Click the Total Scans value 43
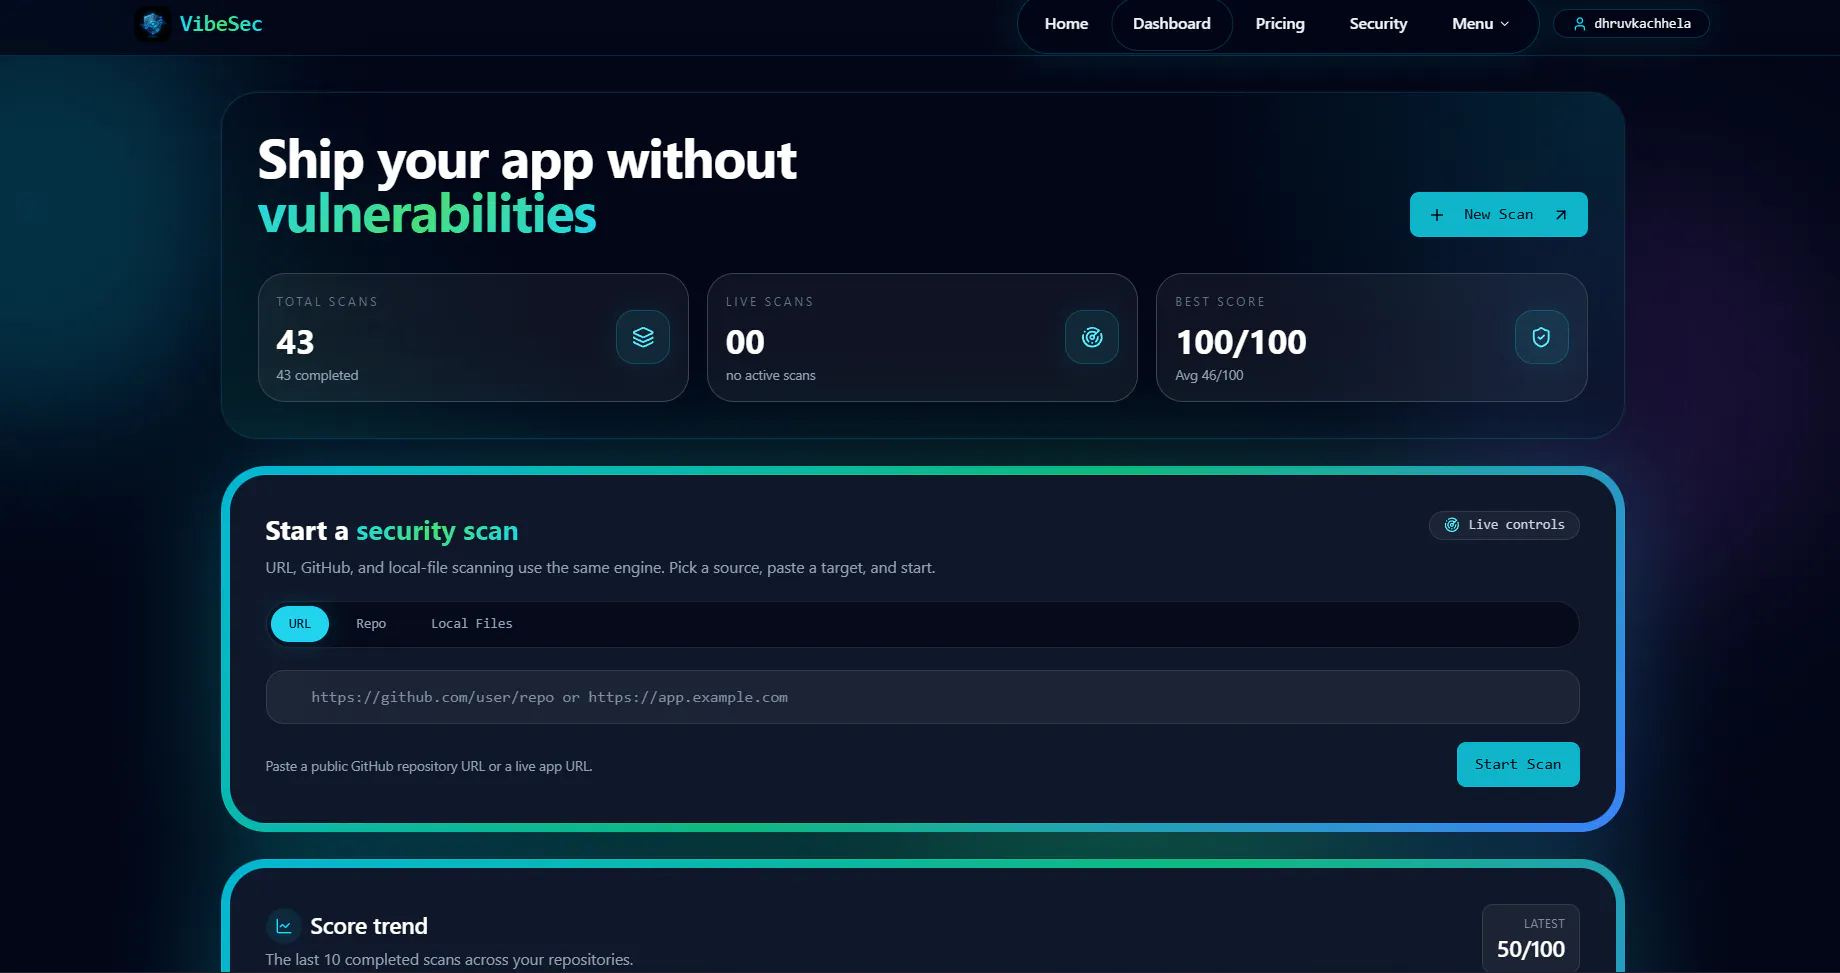 pos(295,342)
